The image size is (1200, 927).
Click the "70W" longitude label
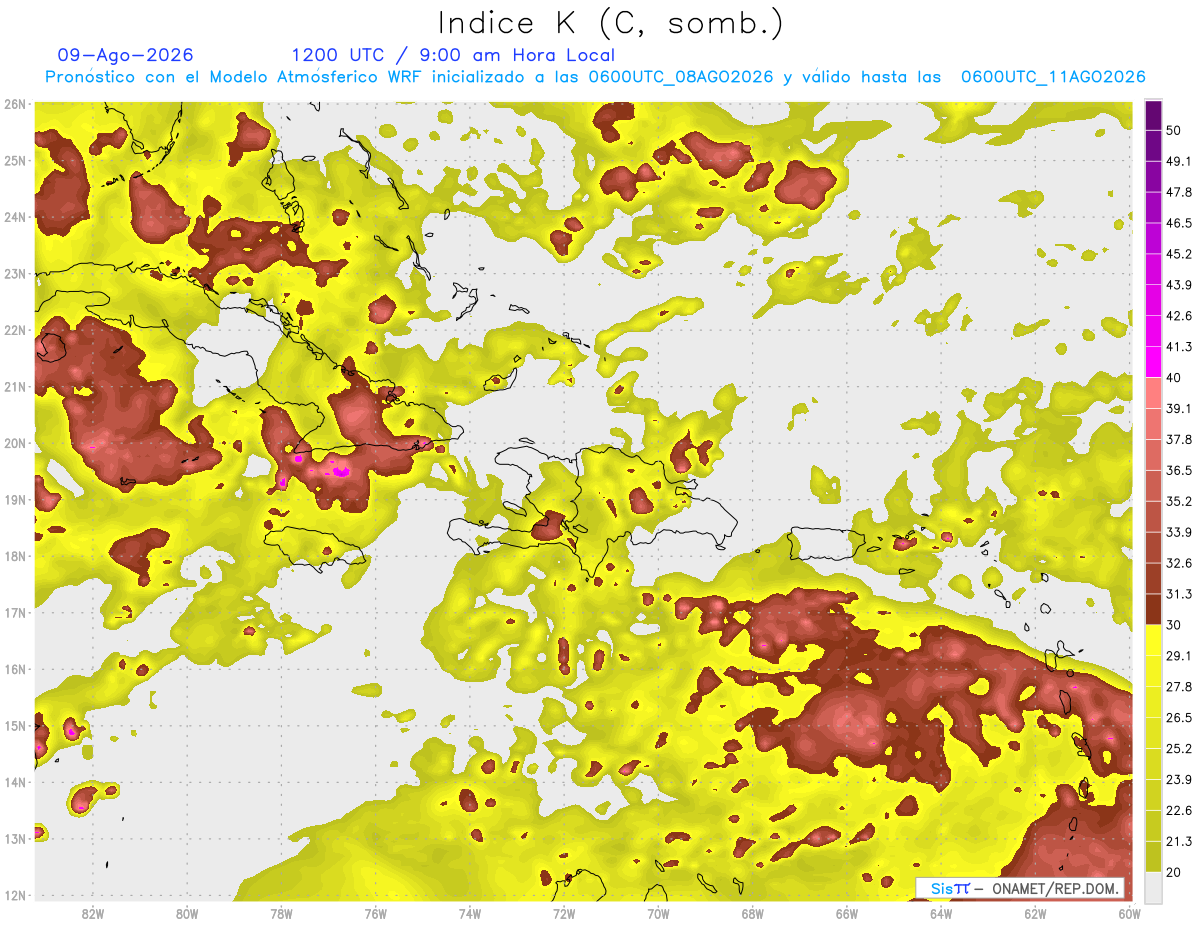(x=658, y=914)
